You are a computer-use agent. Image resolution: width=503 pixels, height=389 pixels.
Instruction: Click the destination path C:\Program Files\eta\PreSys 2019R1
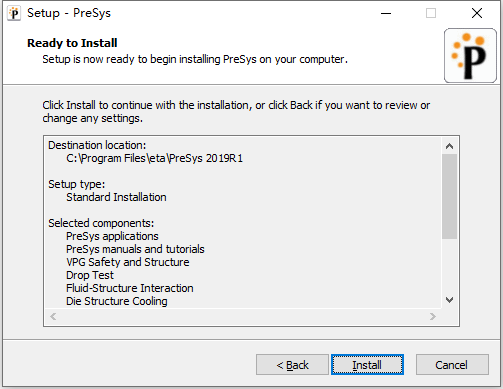[155, 158]
